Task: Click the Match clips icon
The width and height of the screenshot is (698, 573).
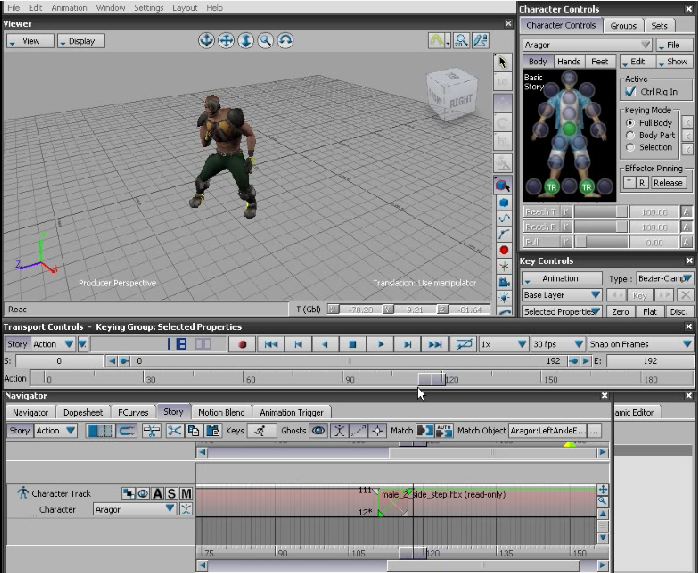Action: (x=425, y=431)
